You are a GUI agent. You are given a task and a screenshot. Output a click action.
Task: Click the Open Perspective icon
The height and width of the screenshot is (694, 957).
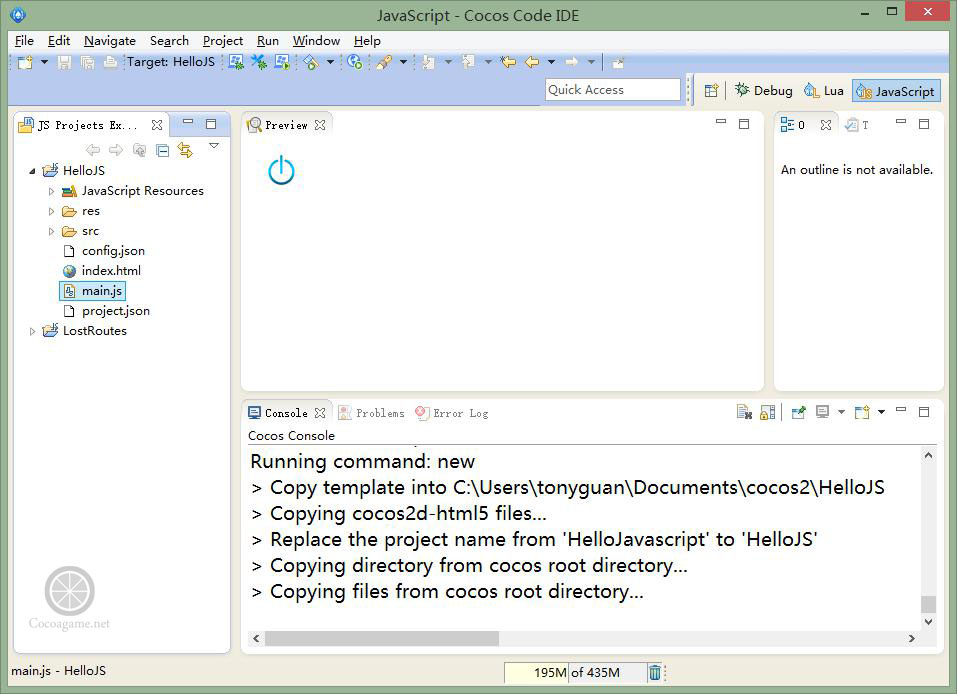tap(711, 91)
